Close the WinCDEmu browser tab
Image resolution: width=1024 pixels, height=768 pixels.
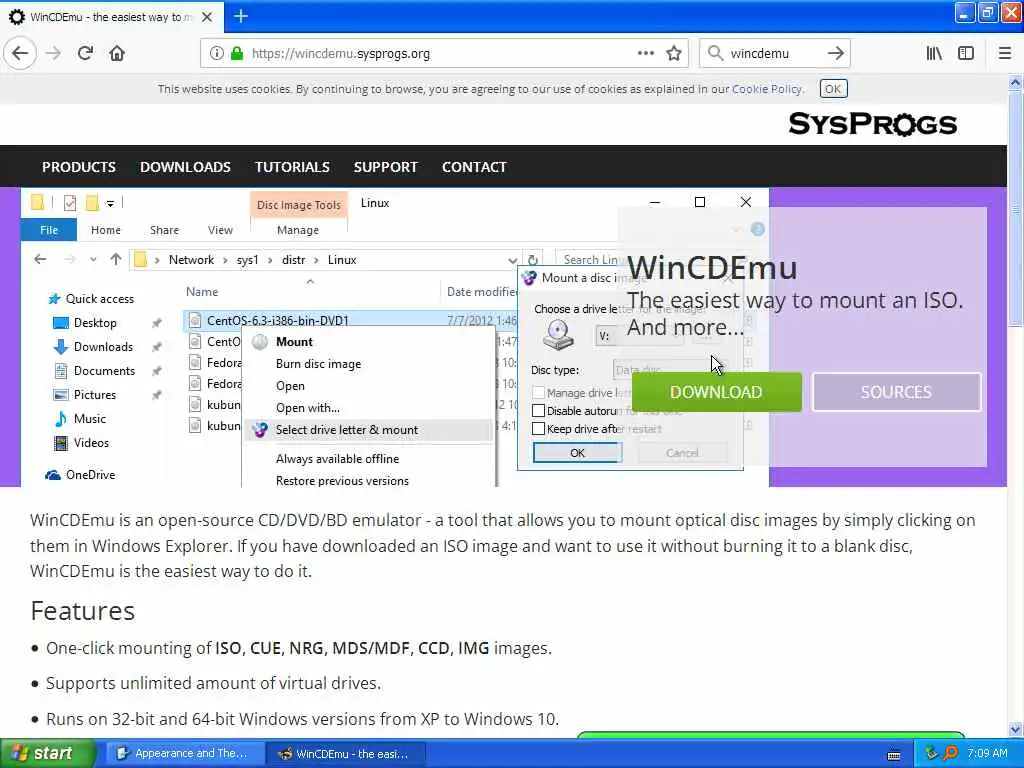click(x=206, y=17)
